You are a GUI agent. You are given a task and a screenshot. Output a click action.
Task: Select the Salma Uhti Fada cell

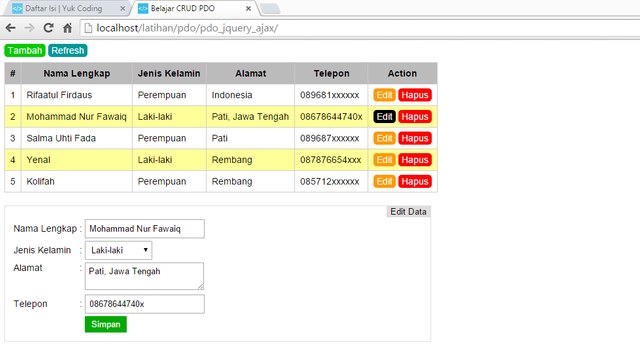tap(77, 138)
